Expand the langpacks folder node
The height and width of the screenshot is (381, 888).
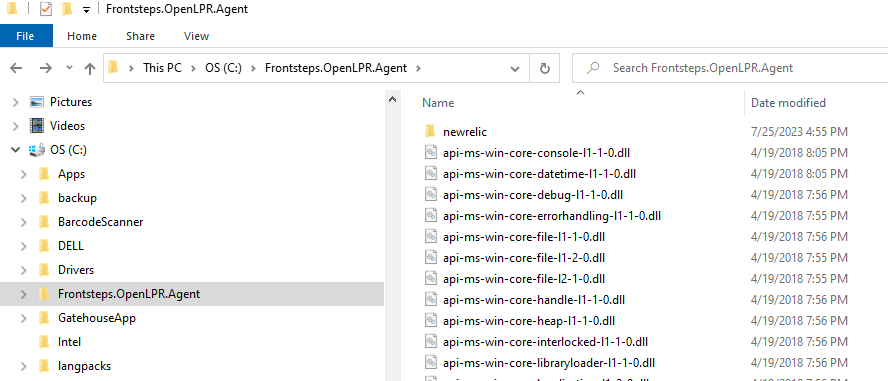click(x=24, y=366)
